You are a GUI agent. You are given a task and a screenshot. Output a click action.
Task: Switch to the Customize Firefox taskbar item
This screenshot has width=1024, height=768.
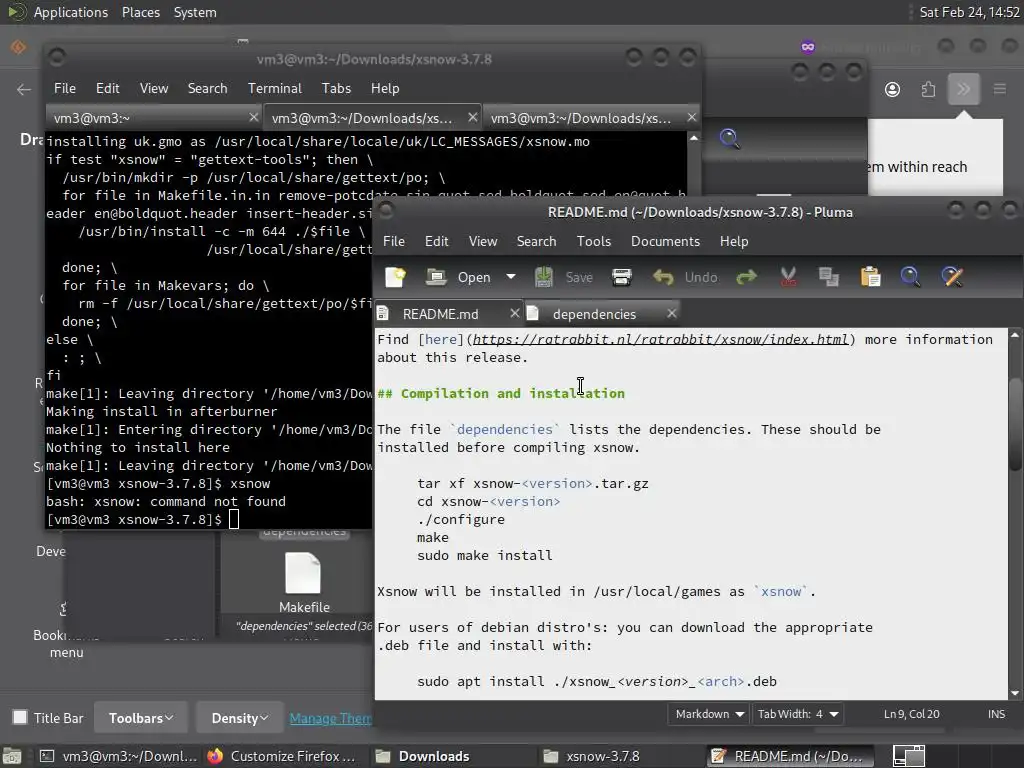coord(281,756)
